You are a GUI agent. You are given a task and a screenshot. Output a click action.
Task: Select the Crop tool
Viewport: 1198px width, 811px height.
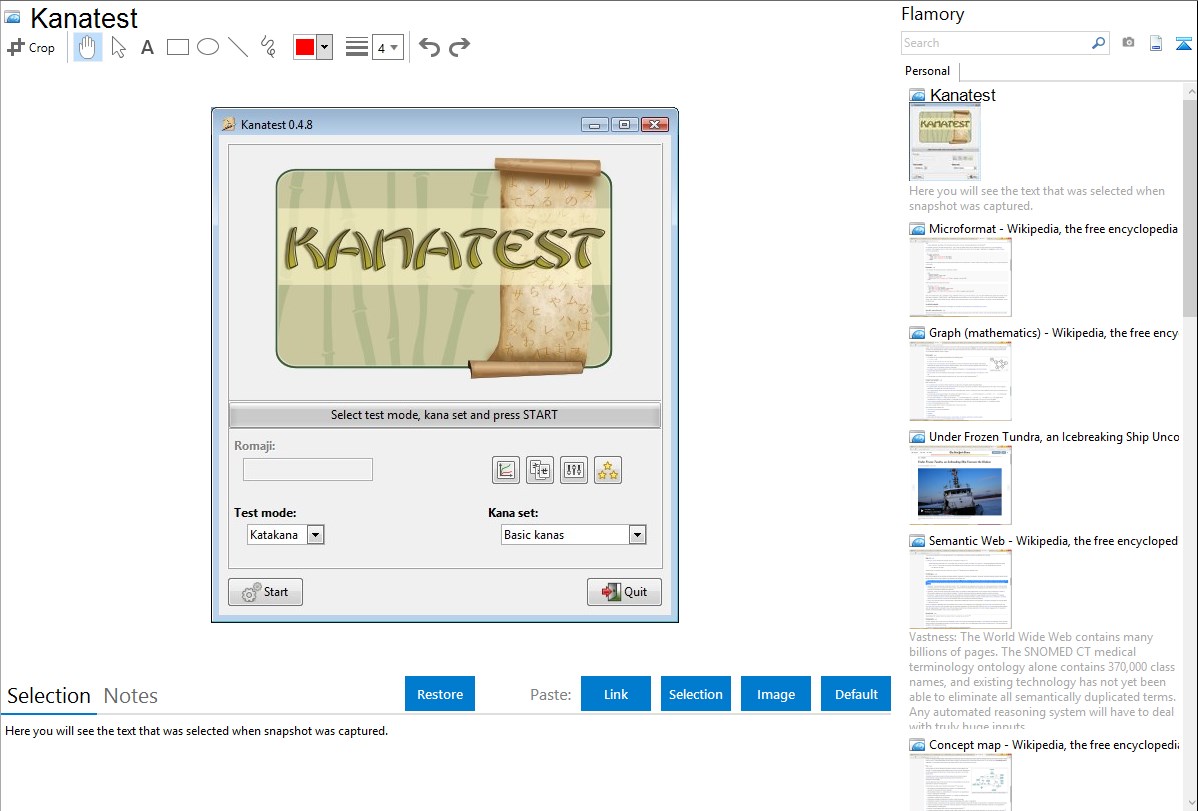pyautogui.click(x=31, y=47)
